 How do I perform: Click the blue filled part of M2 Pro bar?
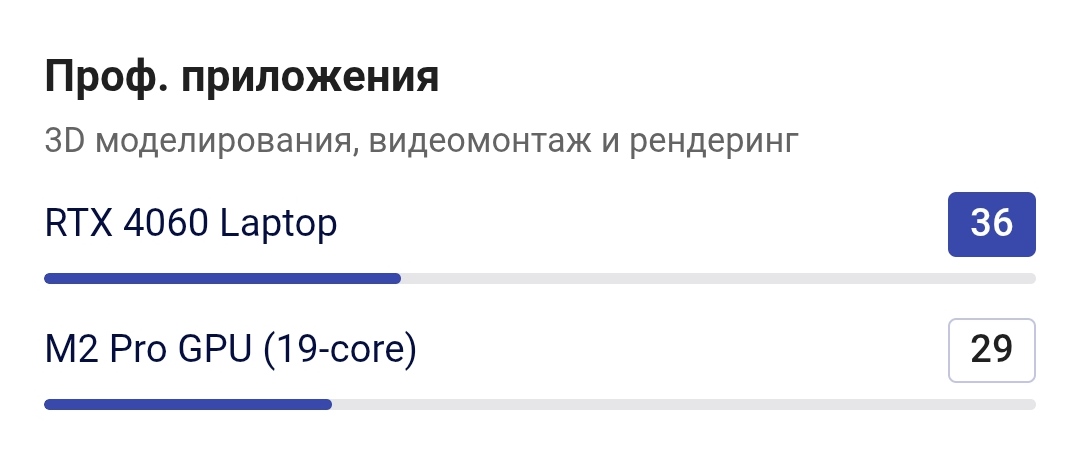point(188,404)
